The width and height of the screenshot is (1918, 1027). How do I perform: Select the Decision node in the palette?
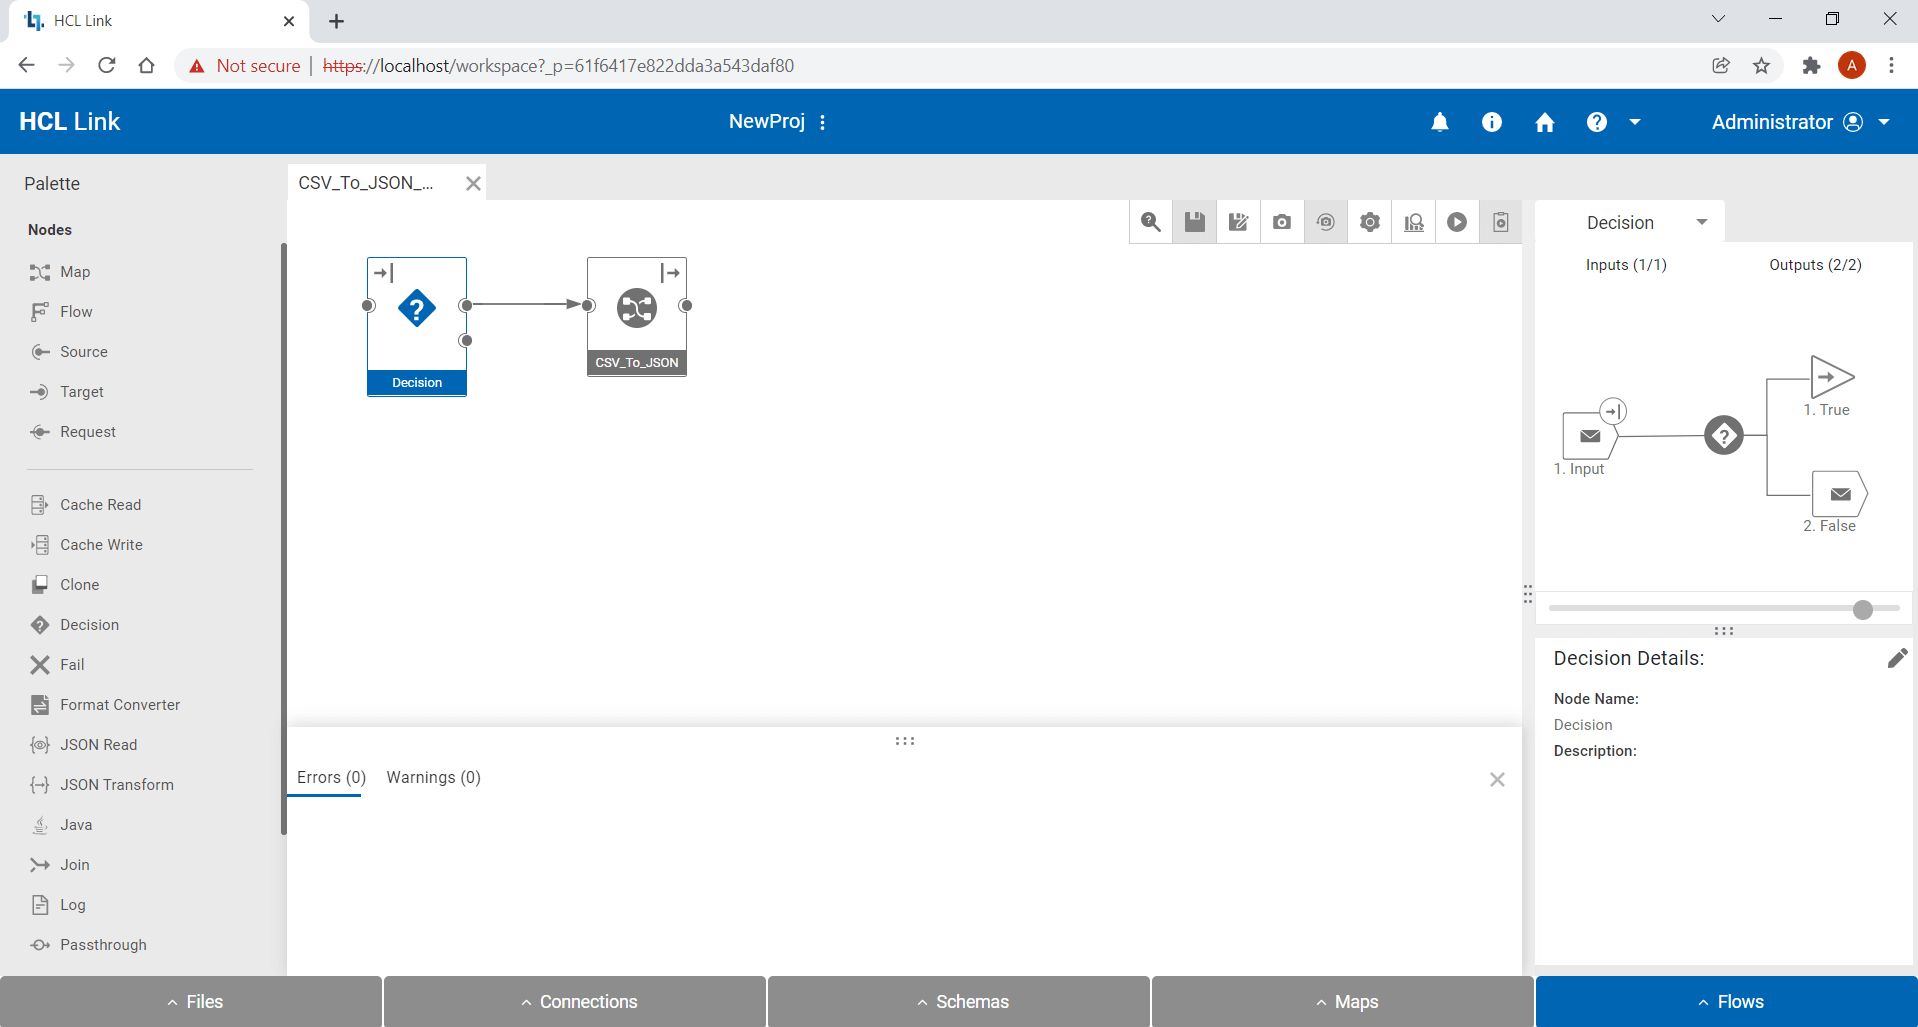click(x=88, y=624)
